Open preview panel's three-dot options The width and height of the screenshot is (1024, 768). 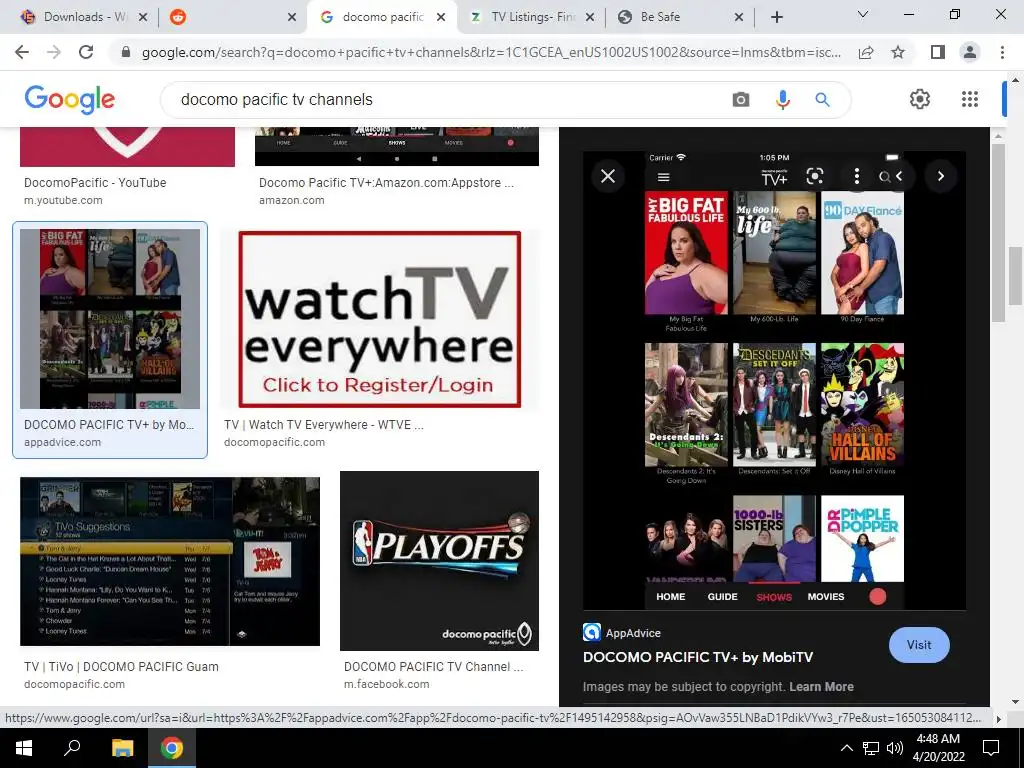[x=857, y=176]
